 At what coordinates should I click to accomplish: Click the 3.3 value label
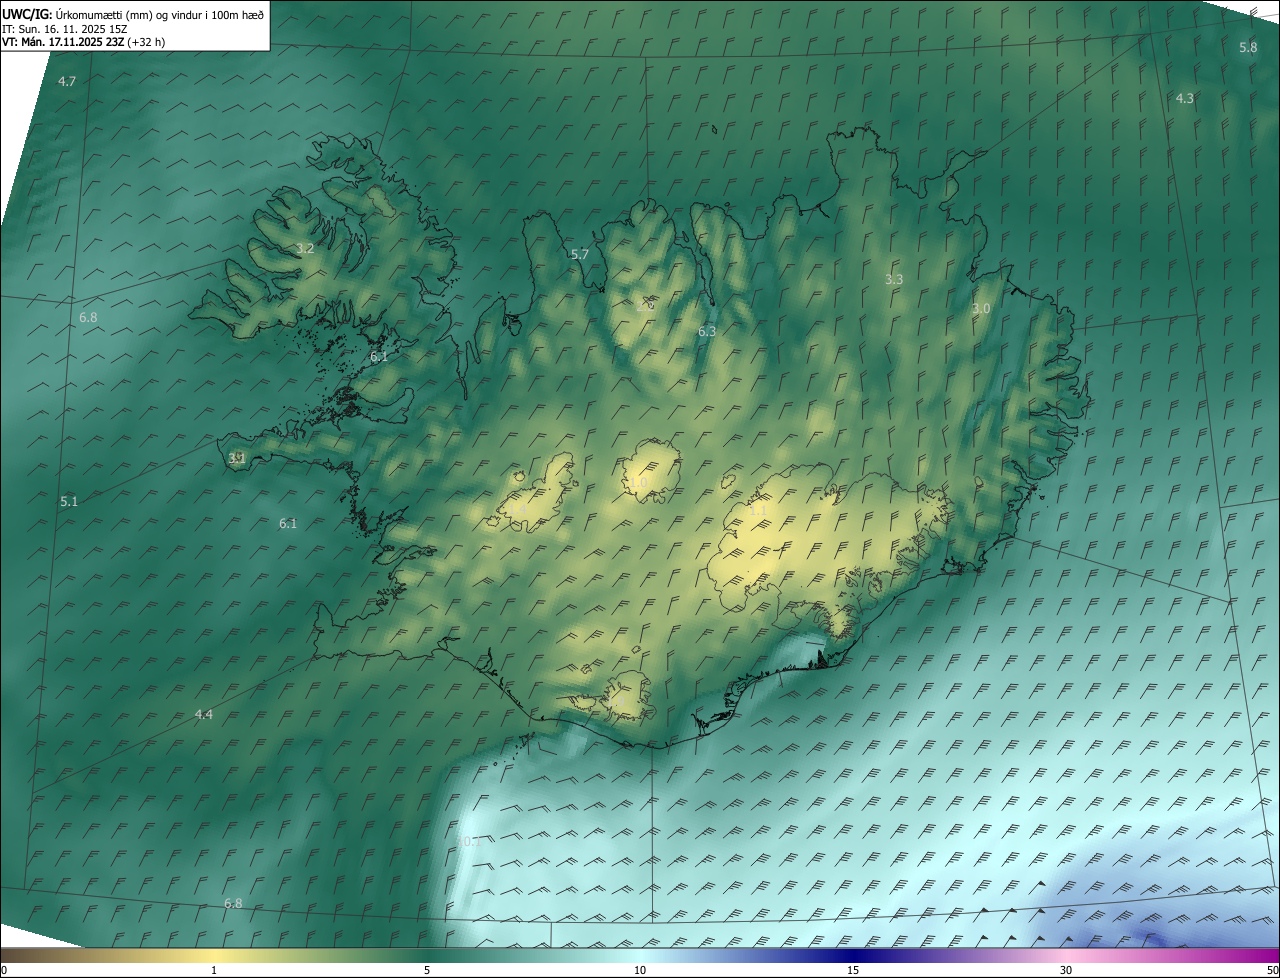tap(894, 279)
